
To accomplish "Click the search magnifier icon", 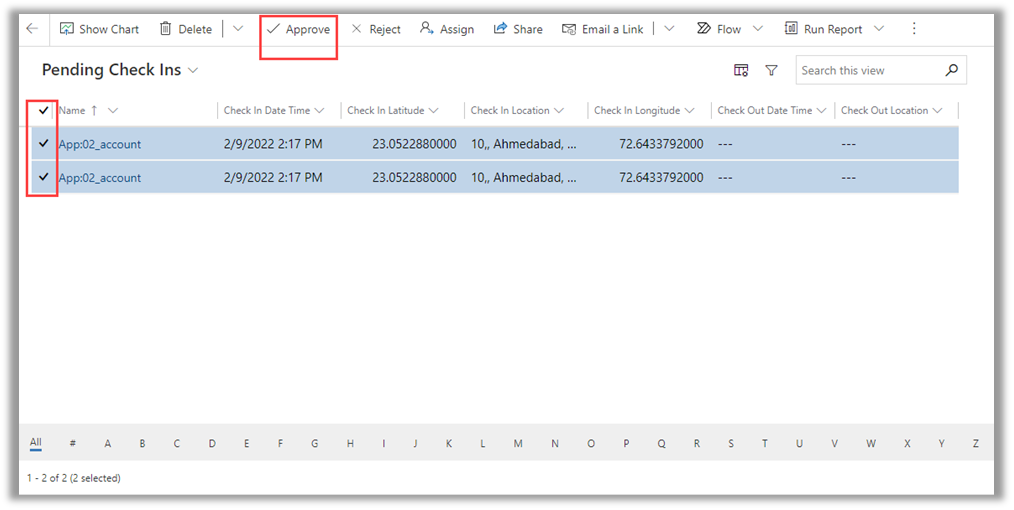I will coord(951,70).
